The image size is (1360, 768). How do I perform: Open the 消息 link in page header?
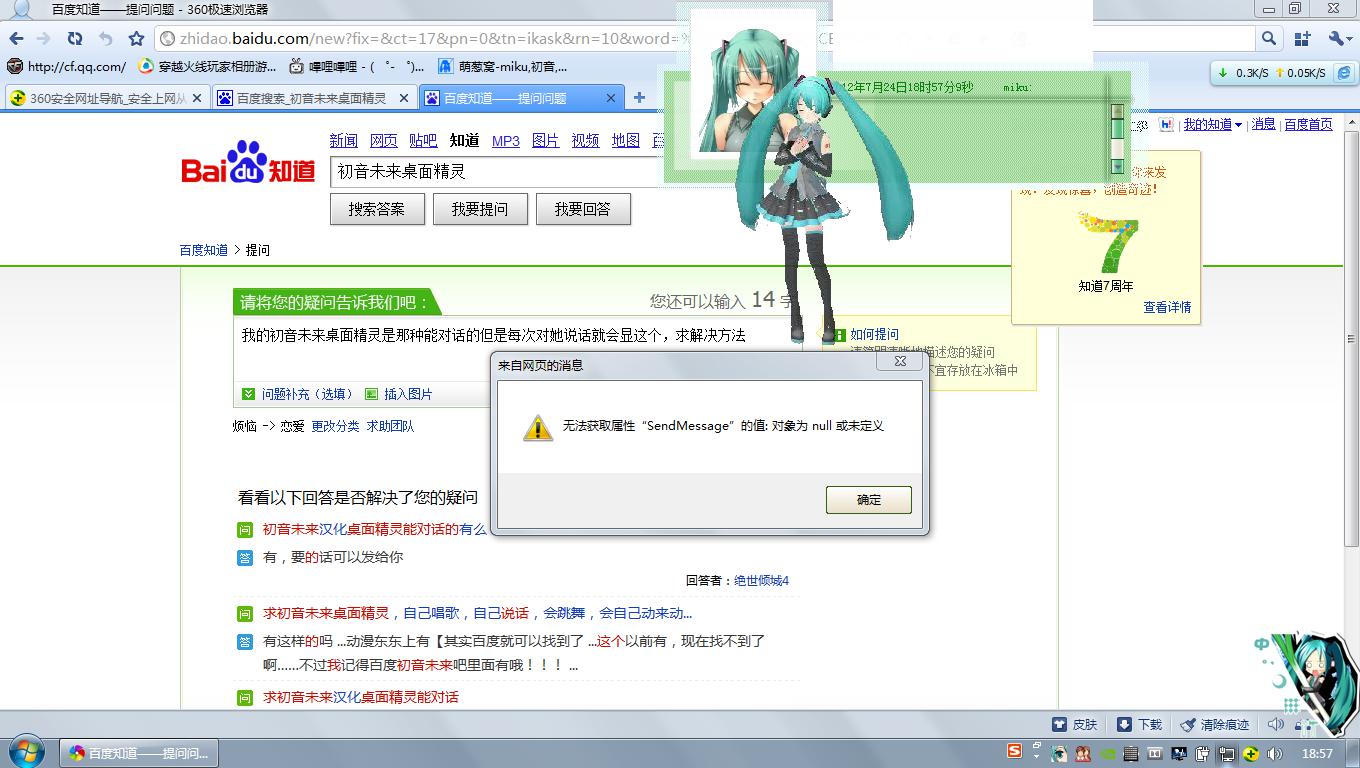[1264, 124]
